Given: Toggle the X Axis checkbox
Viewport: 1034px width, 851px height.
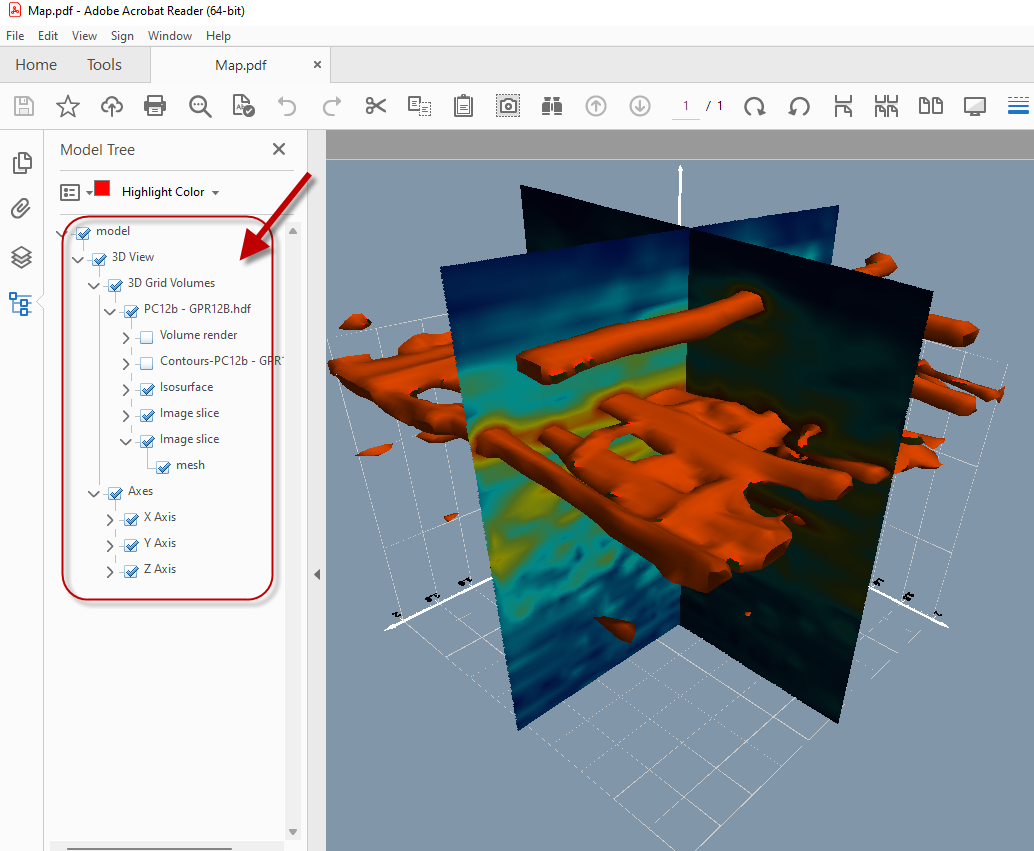Looking at the screenshot, I should point(131,519).
